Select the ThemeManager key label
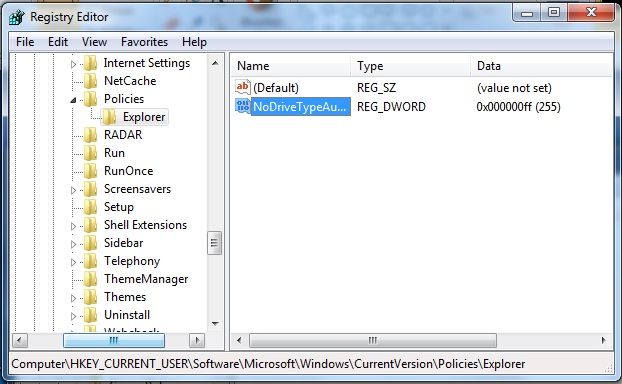Screen dimensions: 622x384 pyautogui.click(x=146, y=279)
